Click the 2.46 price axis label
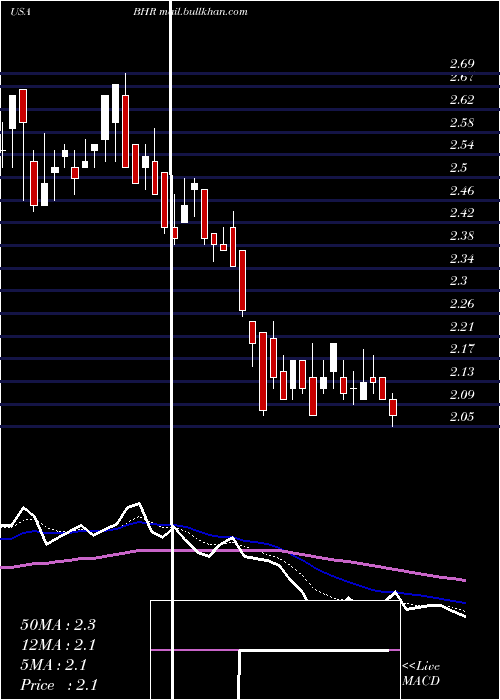This screenshot has width=500, height=700. [462, 191]
